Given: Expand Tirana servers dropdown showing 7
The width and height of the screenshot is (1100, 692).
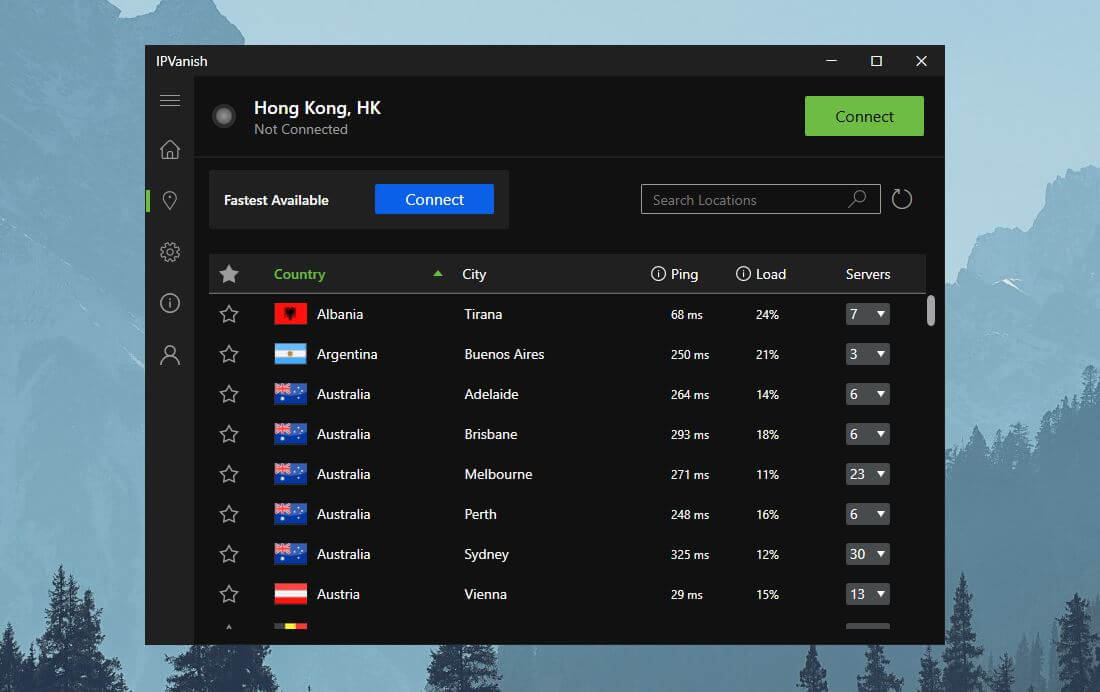Looking at the screenshot, I should point(868,314).
